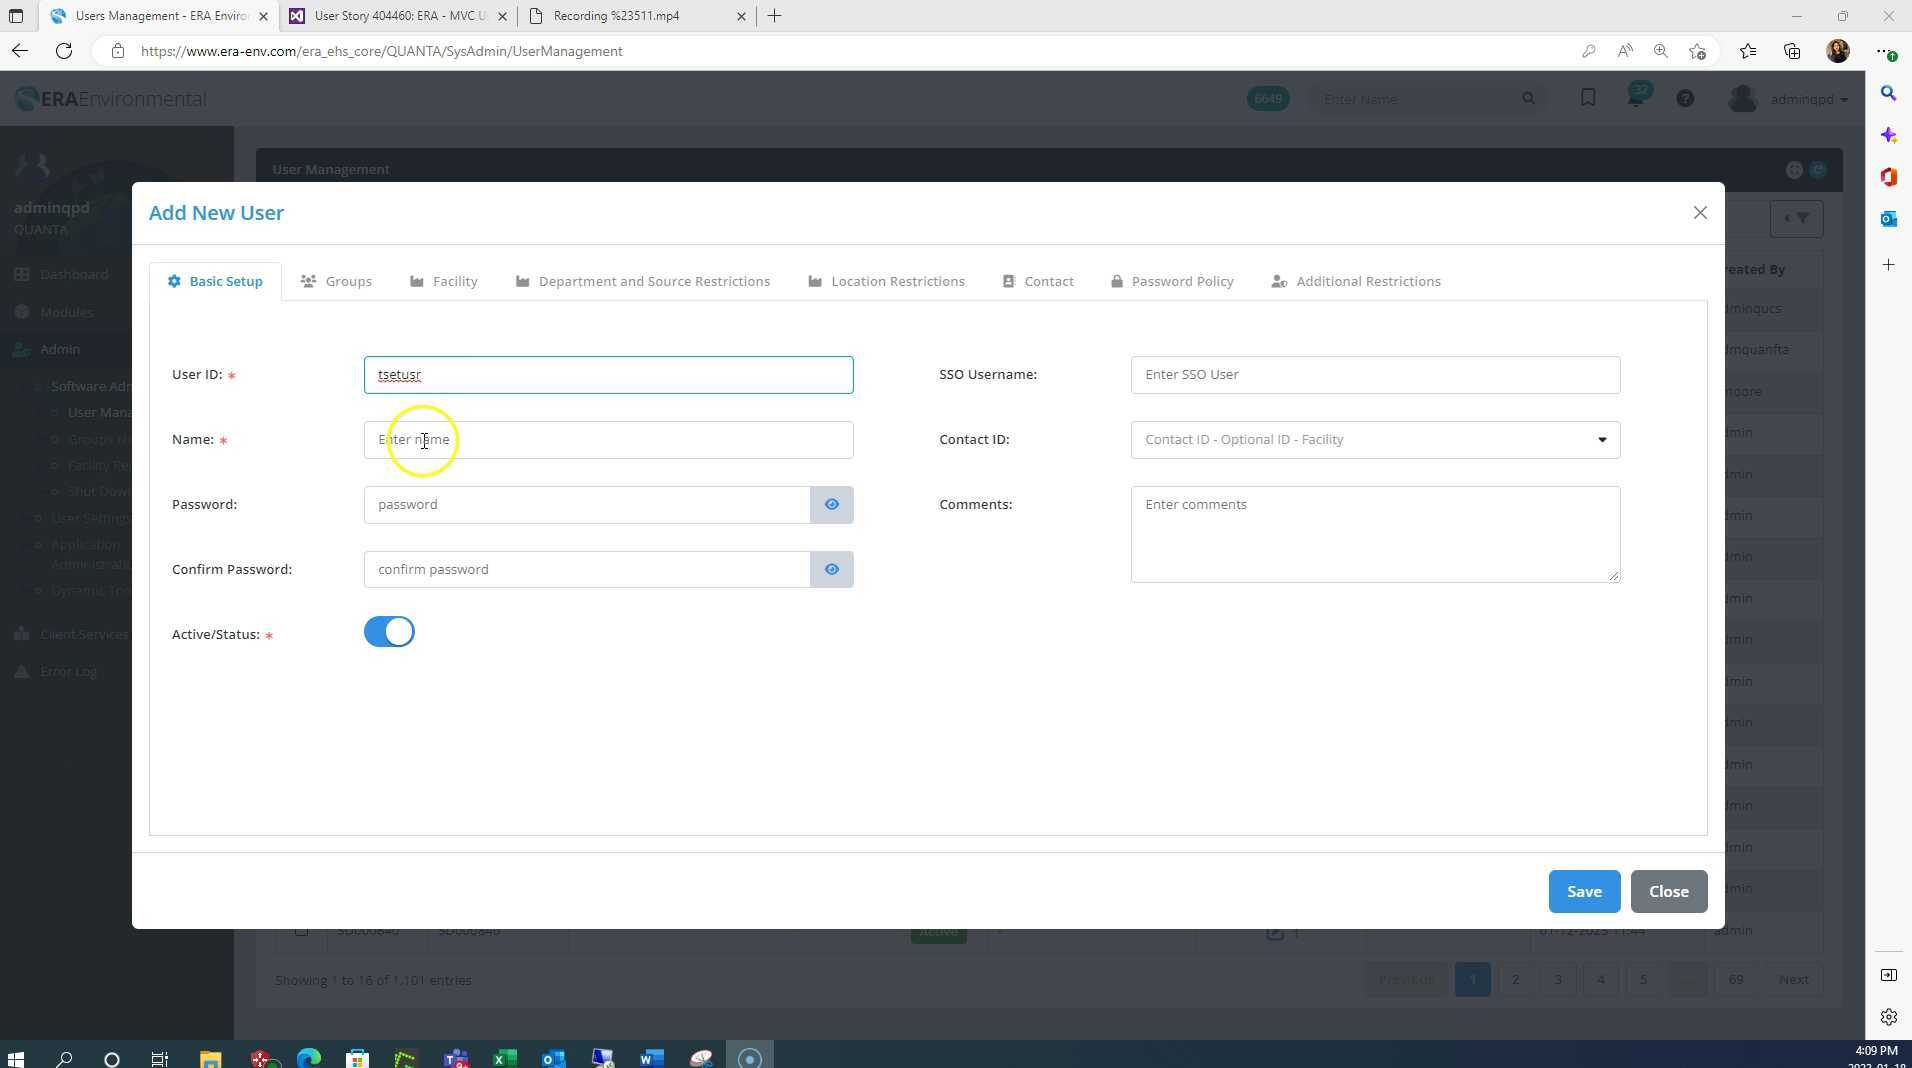Click the browser refresh icon

pyautogui.click(x=64, y=51)
